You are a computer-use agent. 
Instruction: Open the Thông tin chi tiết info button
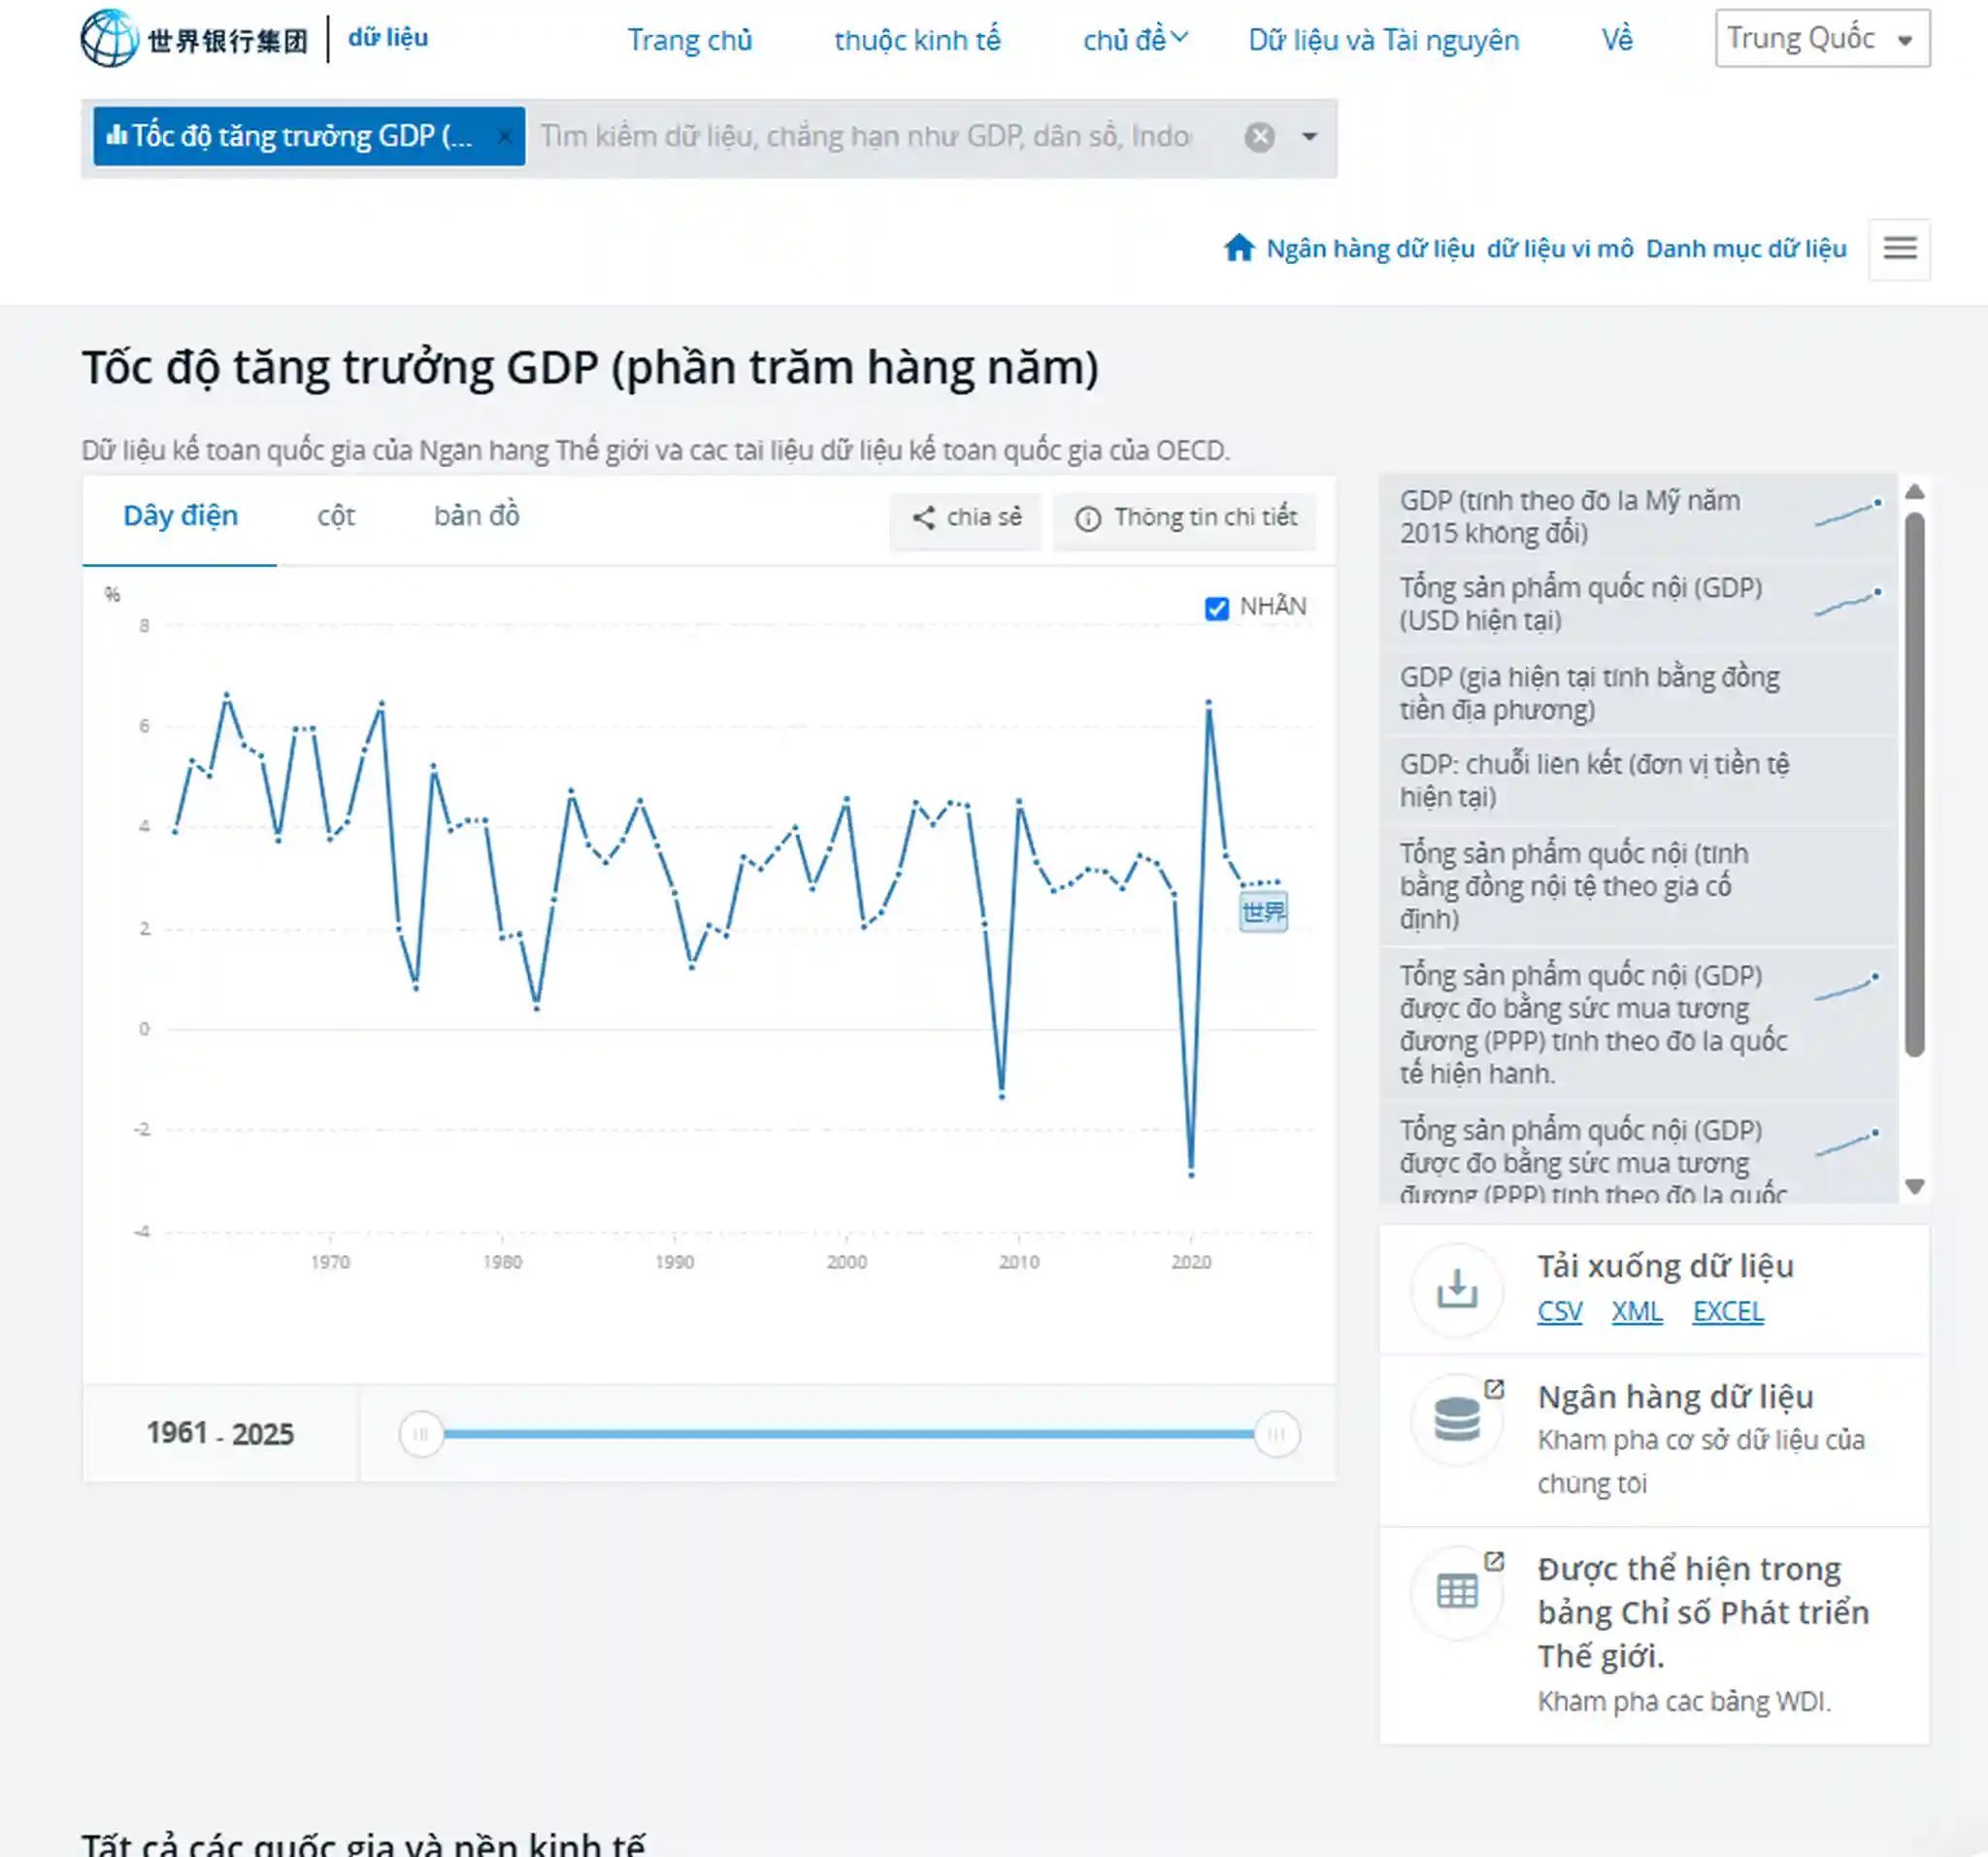click(x=1185, y=518)
